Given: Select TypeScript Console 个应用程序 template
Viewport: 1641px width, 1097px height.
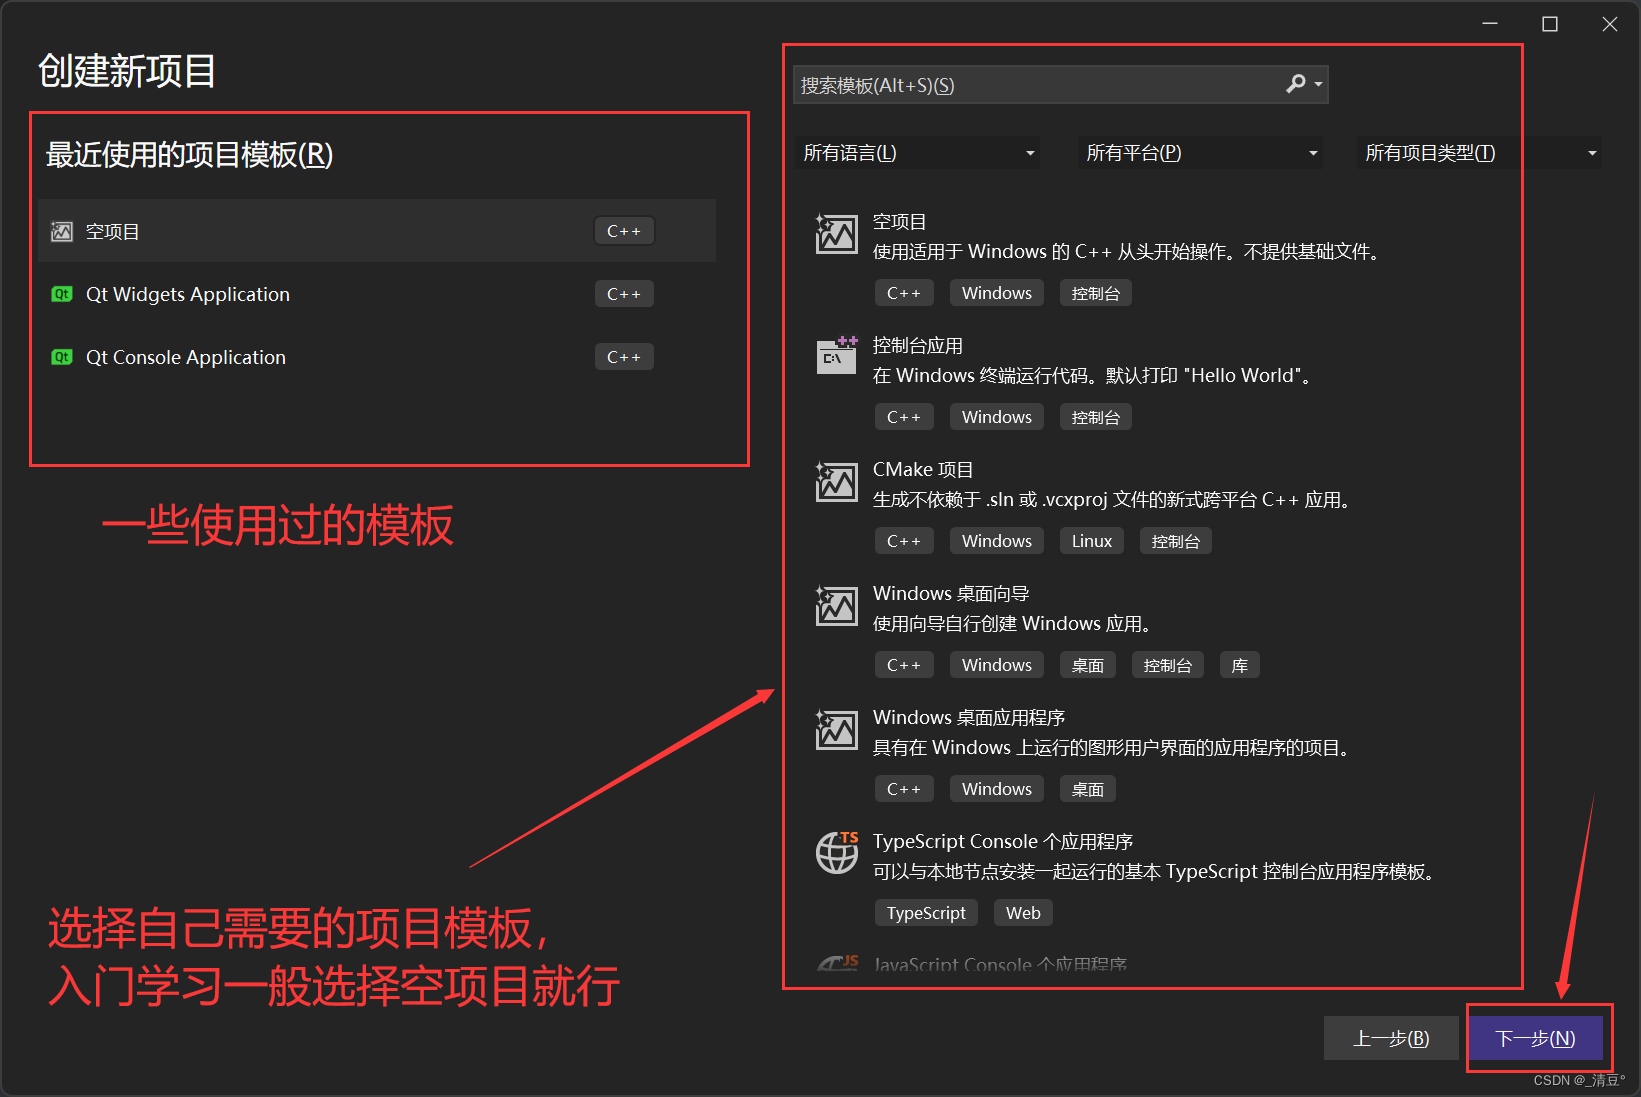Looking at the screenshot, I should pyautogui.click(x=1003, y=842).
